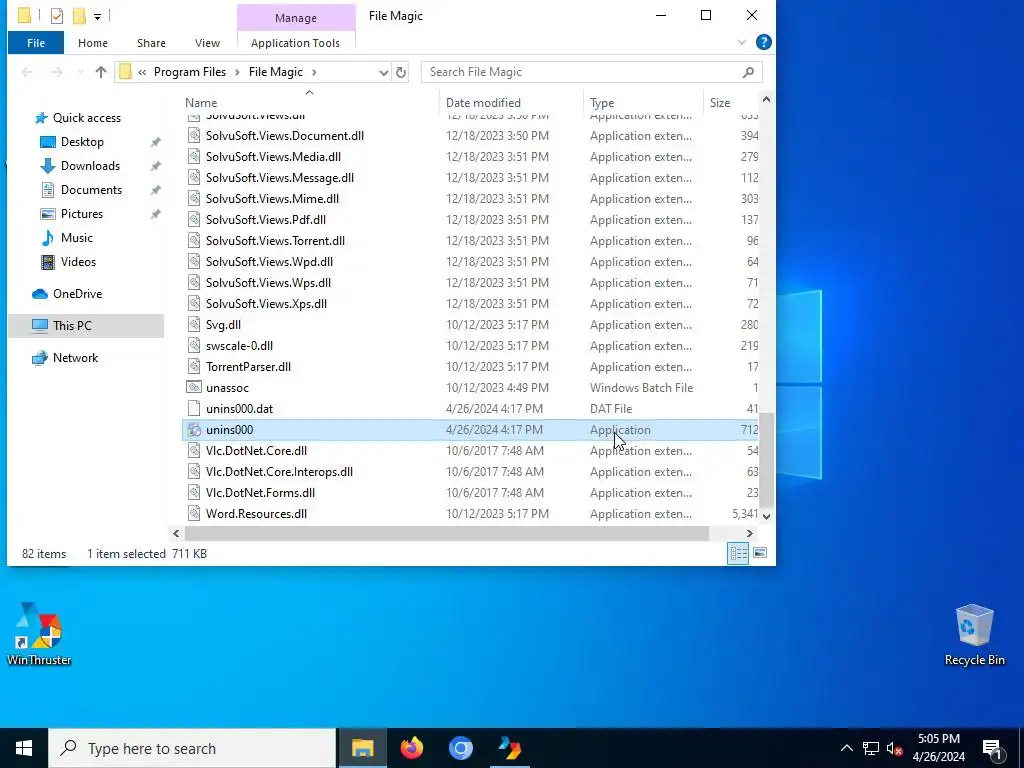Select SolvuSoft.Views.Torrent.dll file name

275,240
